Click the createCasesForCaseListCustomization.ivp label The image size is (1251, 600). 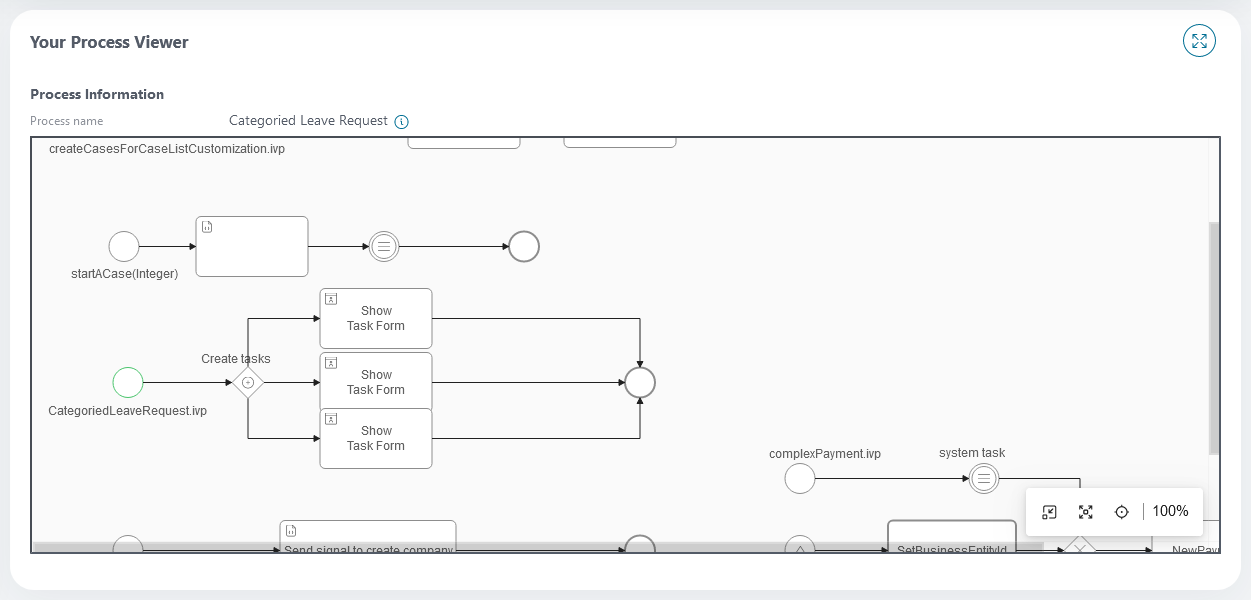167,149
